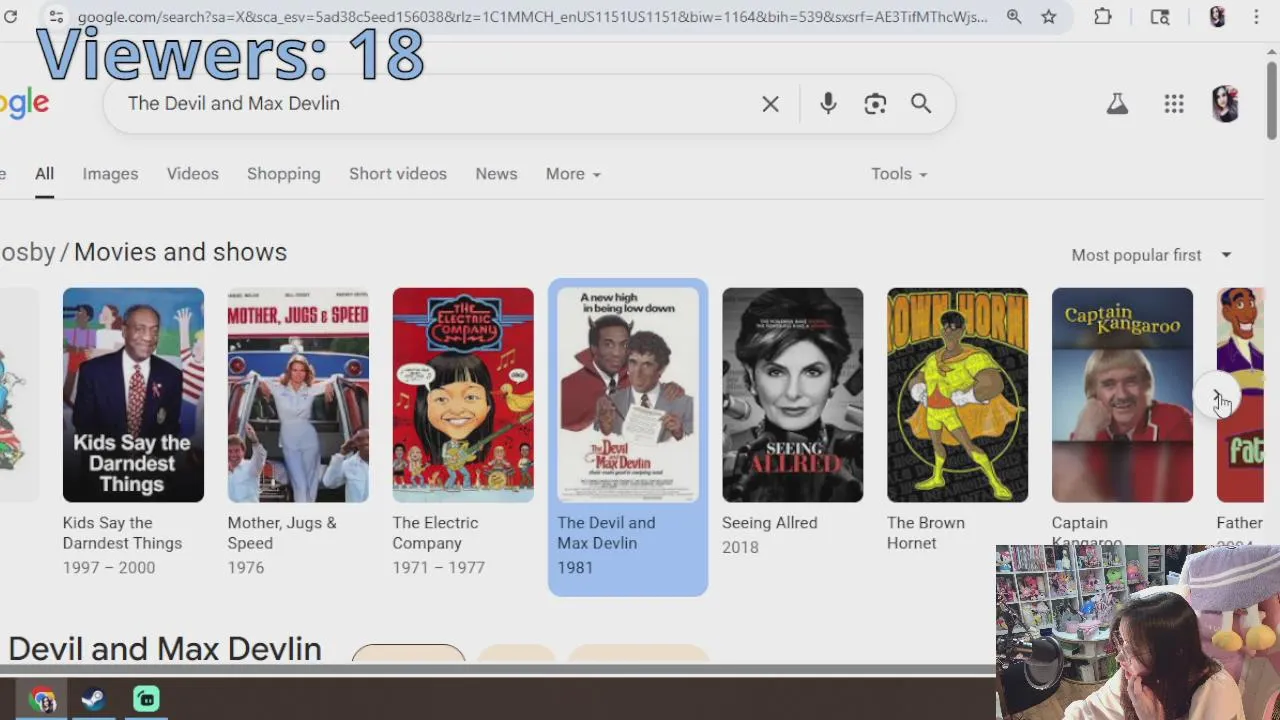Start voice search with the microphone icon
The image size is (1280, 720).
pos(828,104)
